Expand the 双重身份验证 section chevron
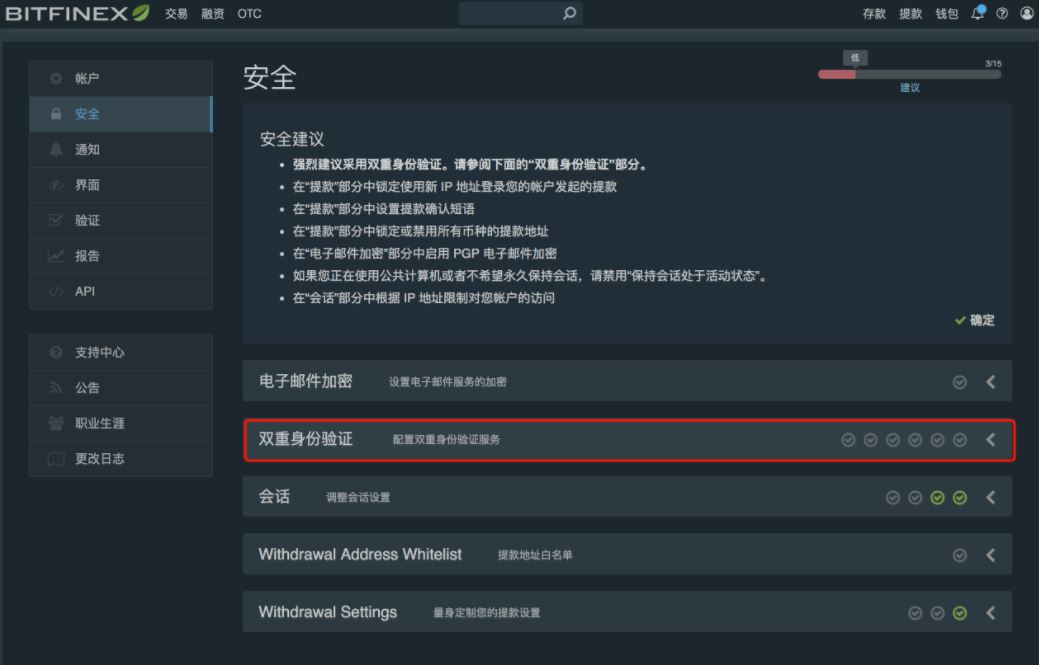 pyautogui.click(x=991, y=439)
